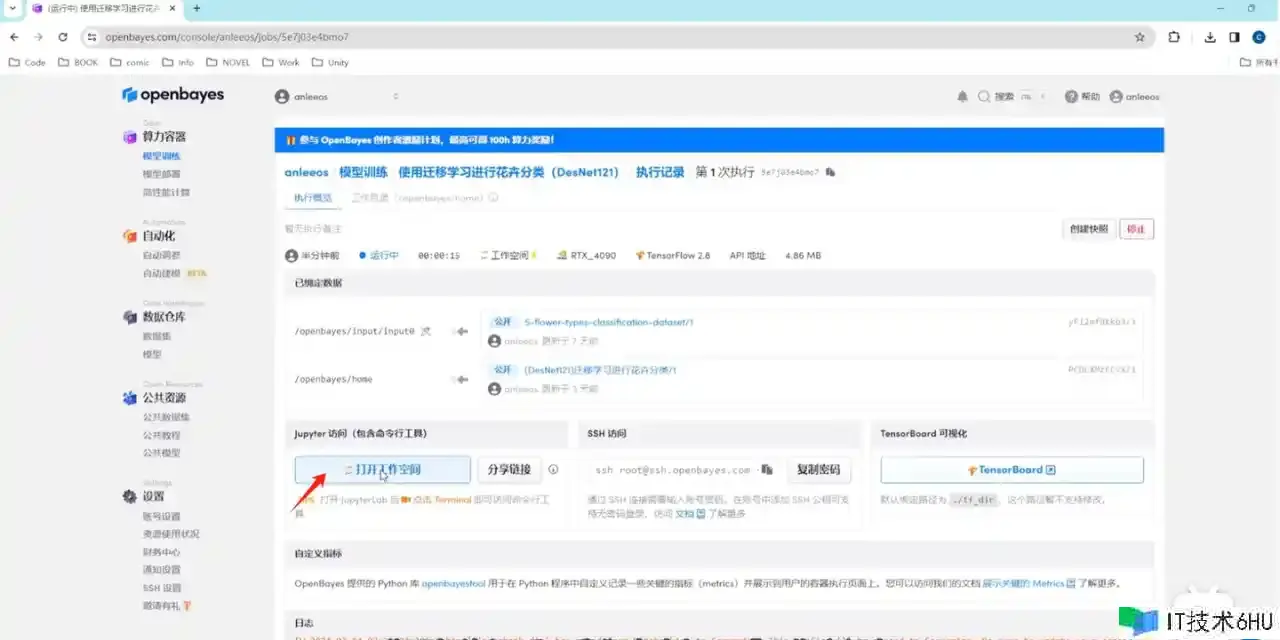The height and width of the screenshot is (640, 1280).
Task: Open 公共数据集 in the sidebar
Action: (x=166, y=417)
